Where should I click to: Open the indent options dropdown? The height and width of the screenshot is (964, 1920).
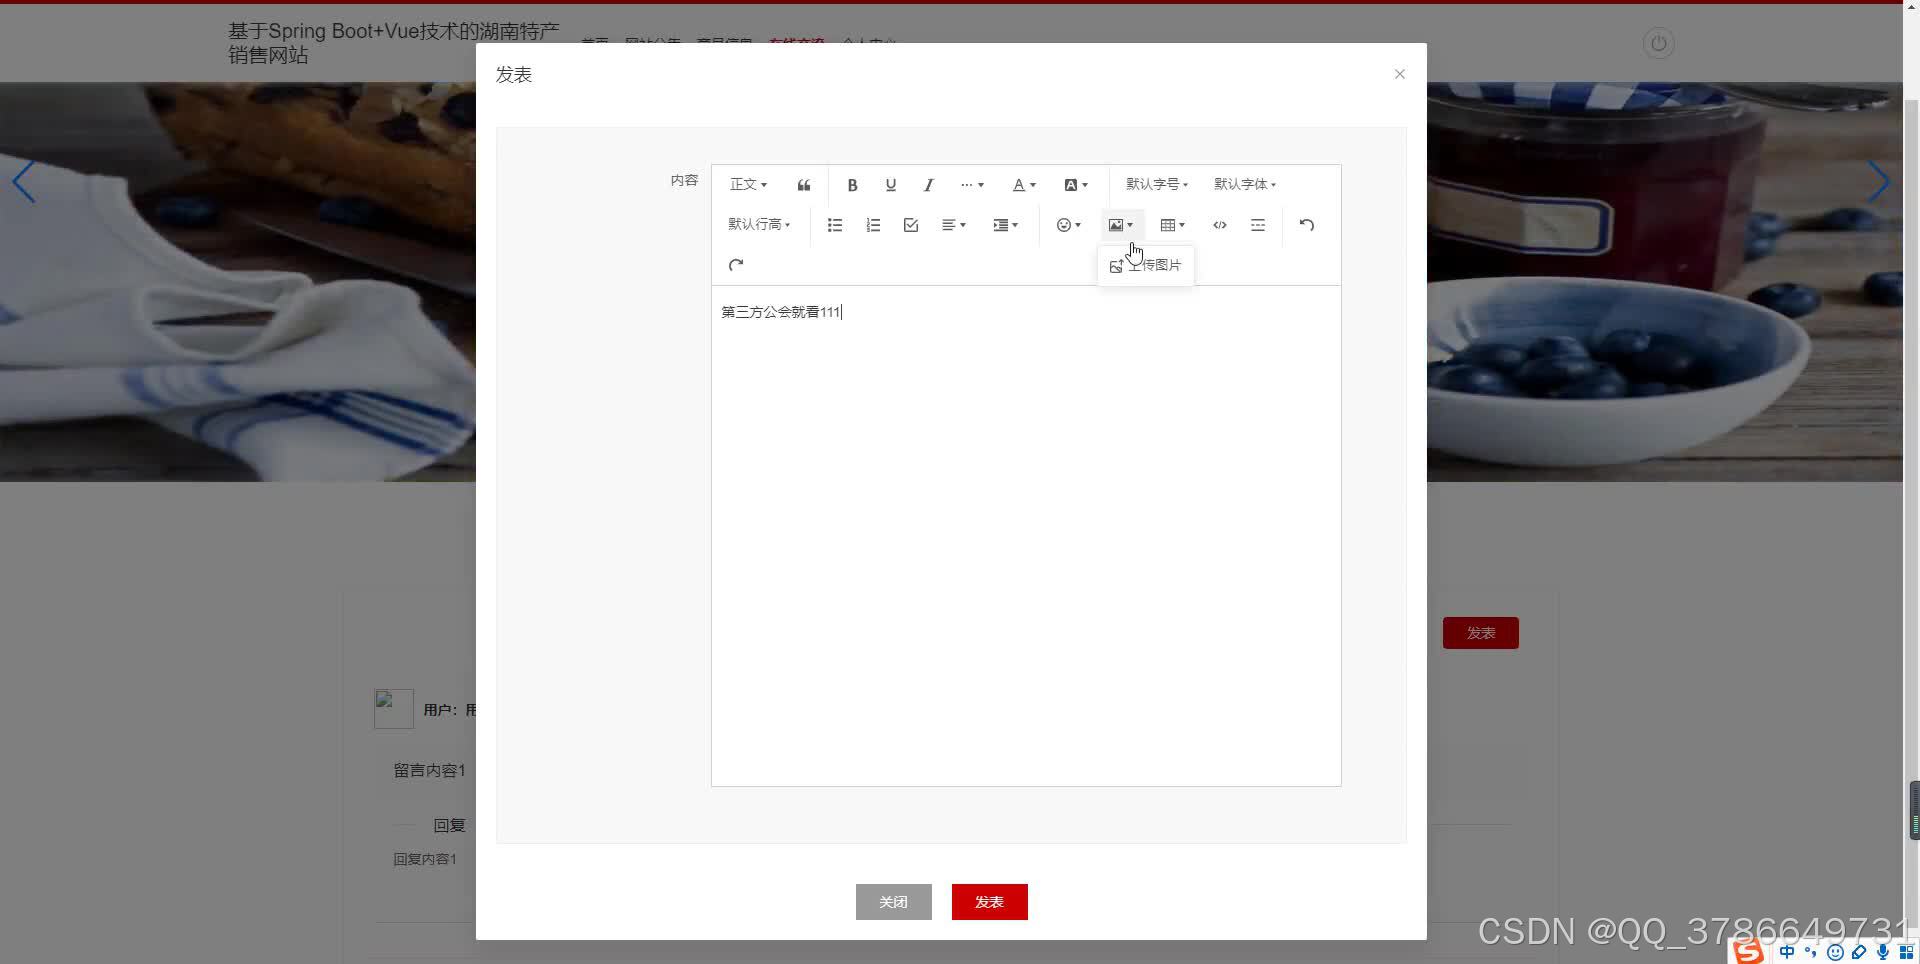click(1005, 225)
